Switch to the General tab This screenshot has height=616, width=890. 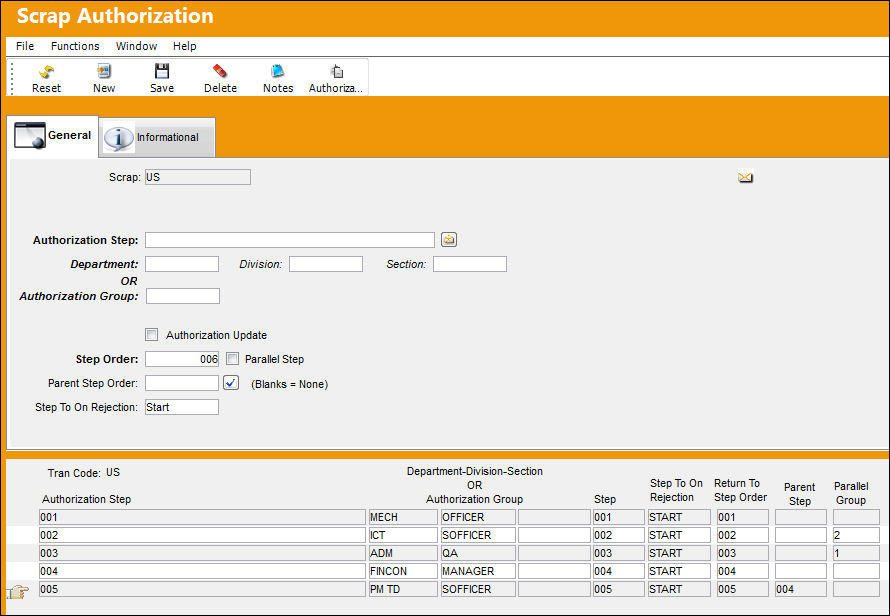coord(53,136)
